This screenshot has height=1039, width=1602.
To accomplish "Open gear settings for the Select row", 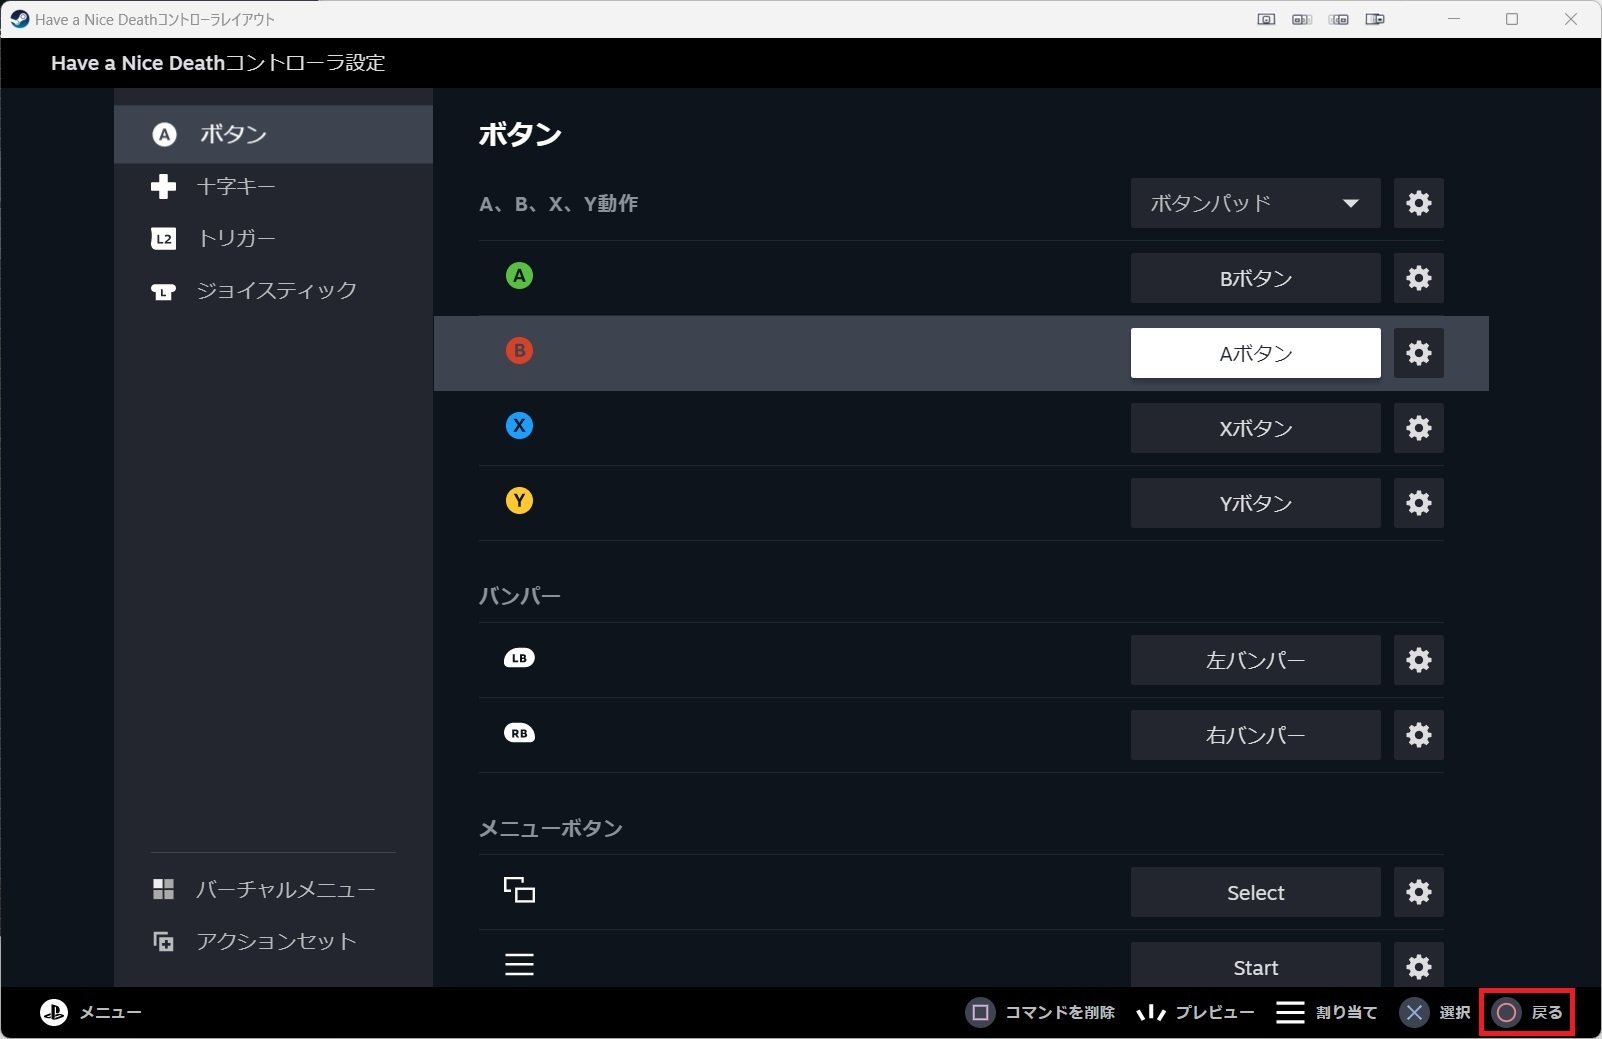I will coord(1418,892).
